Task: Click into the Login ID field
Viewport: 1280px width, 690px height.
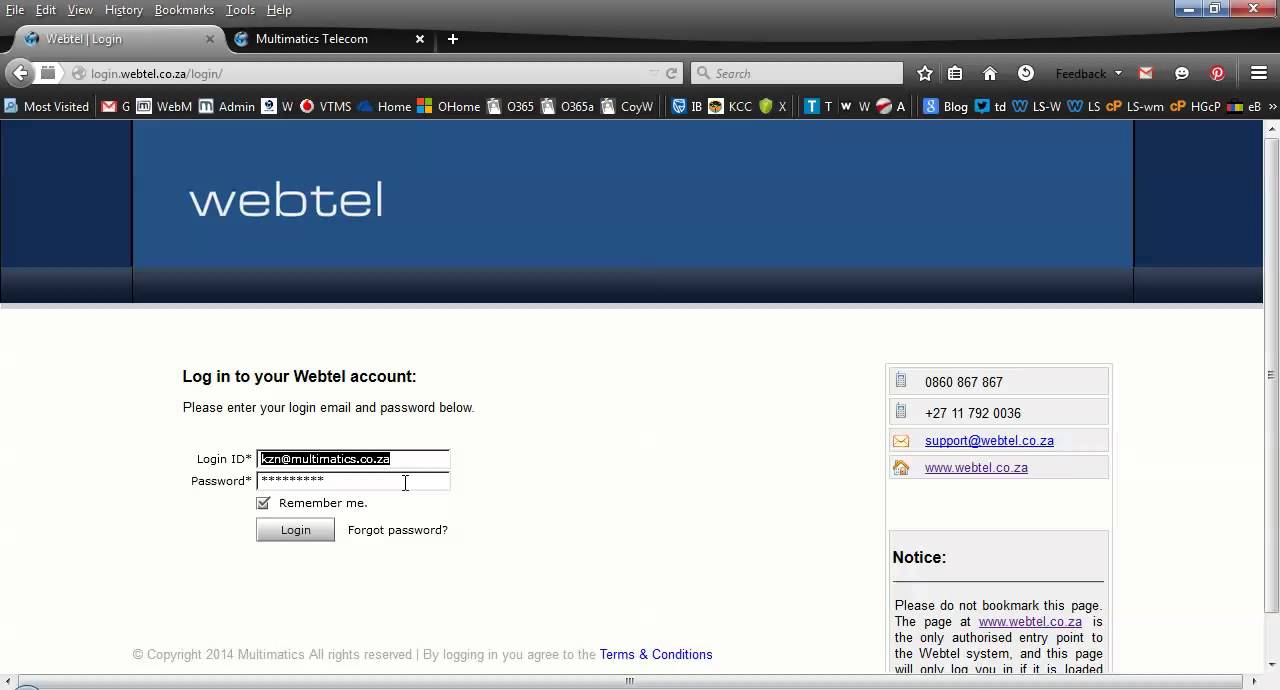Action: (x=353, y=459)
